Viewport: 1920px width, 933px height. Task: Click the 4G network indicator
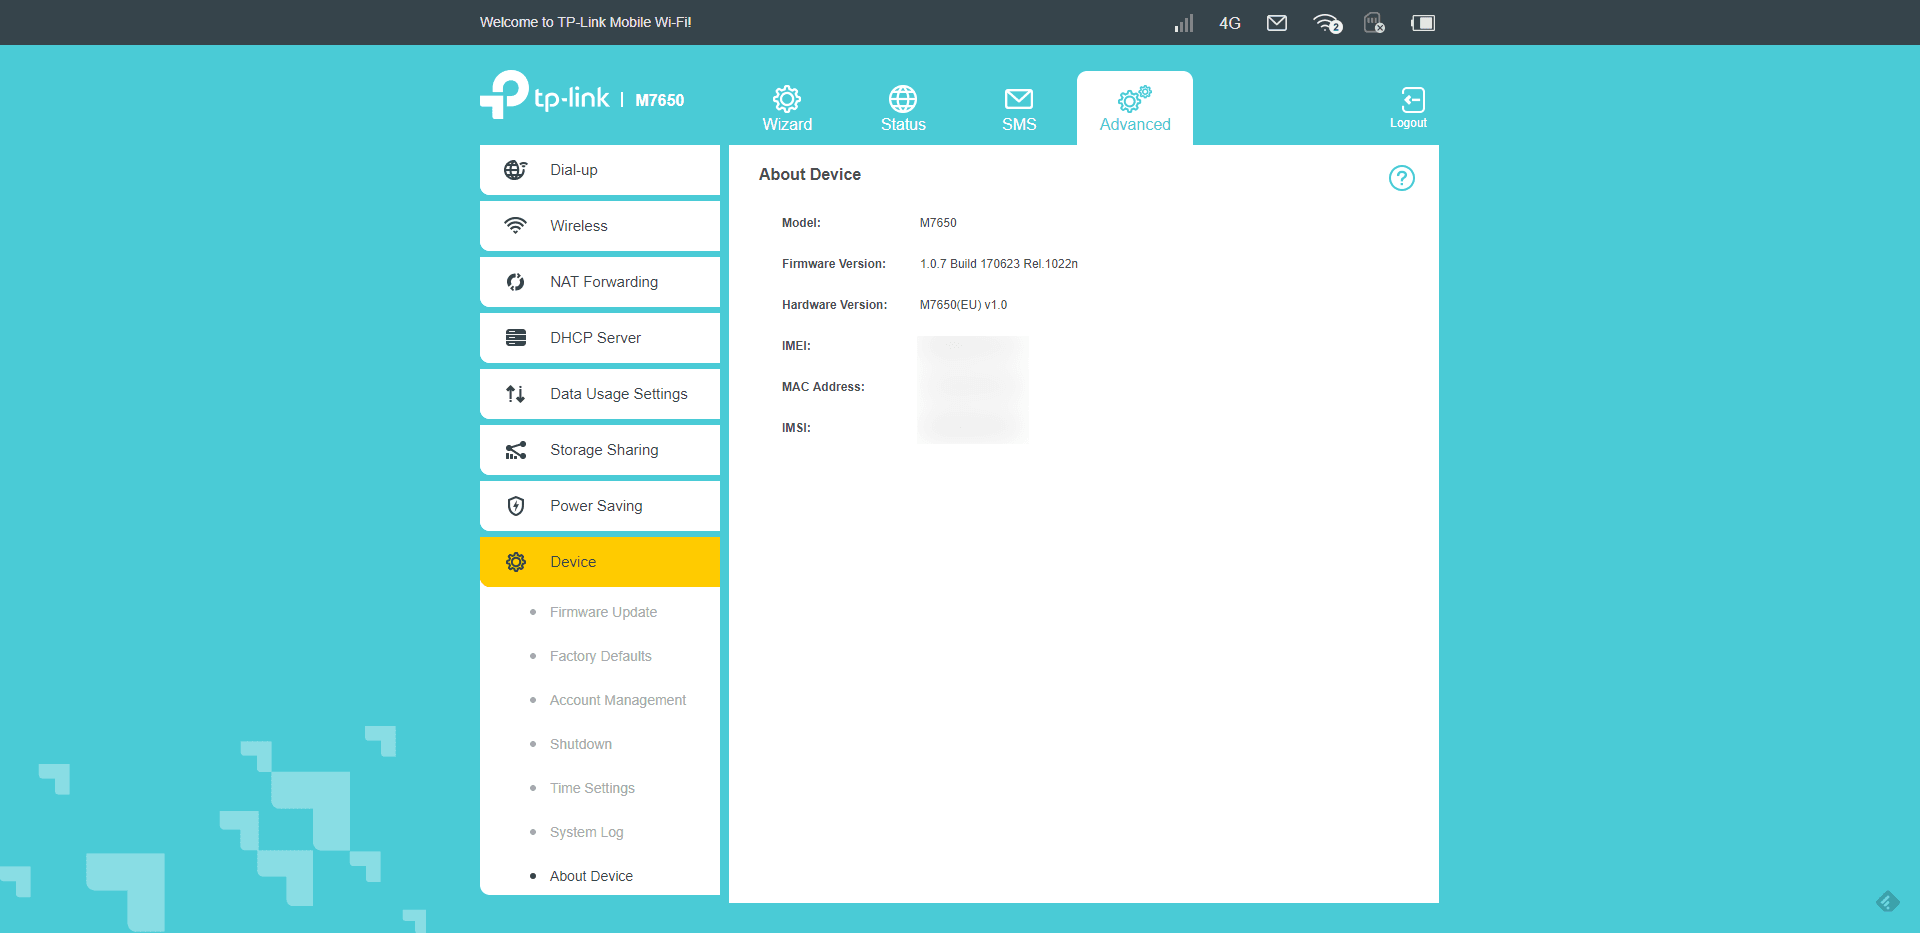1230,23
